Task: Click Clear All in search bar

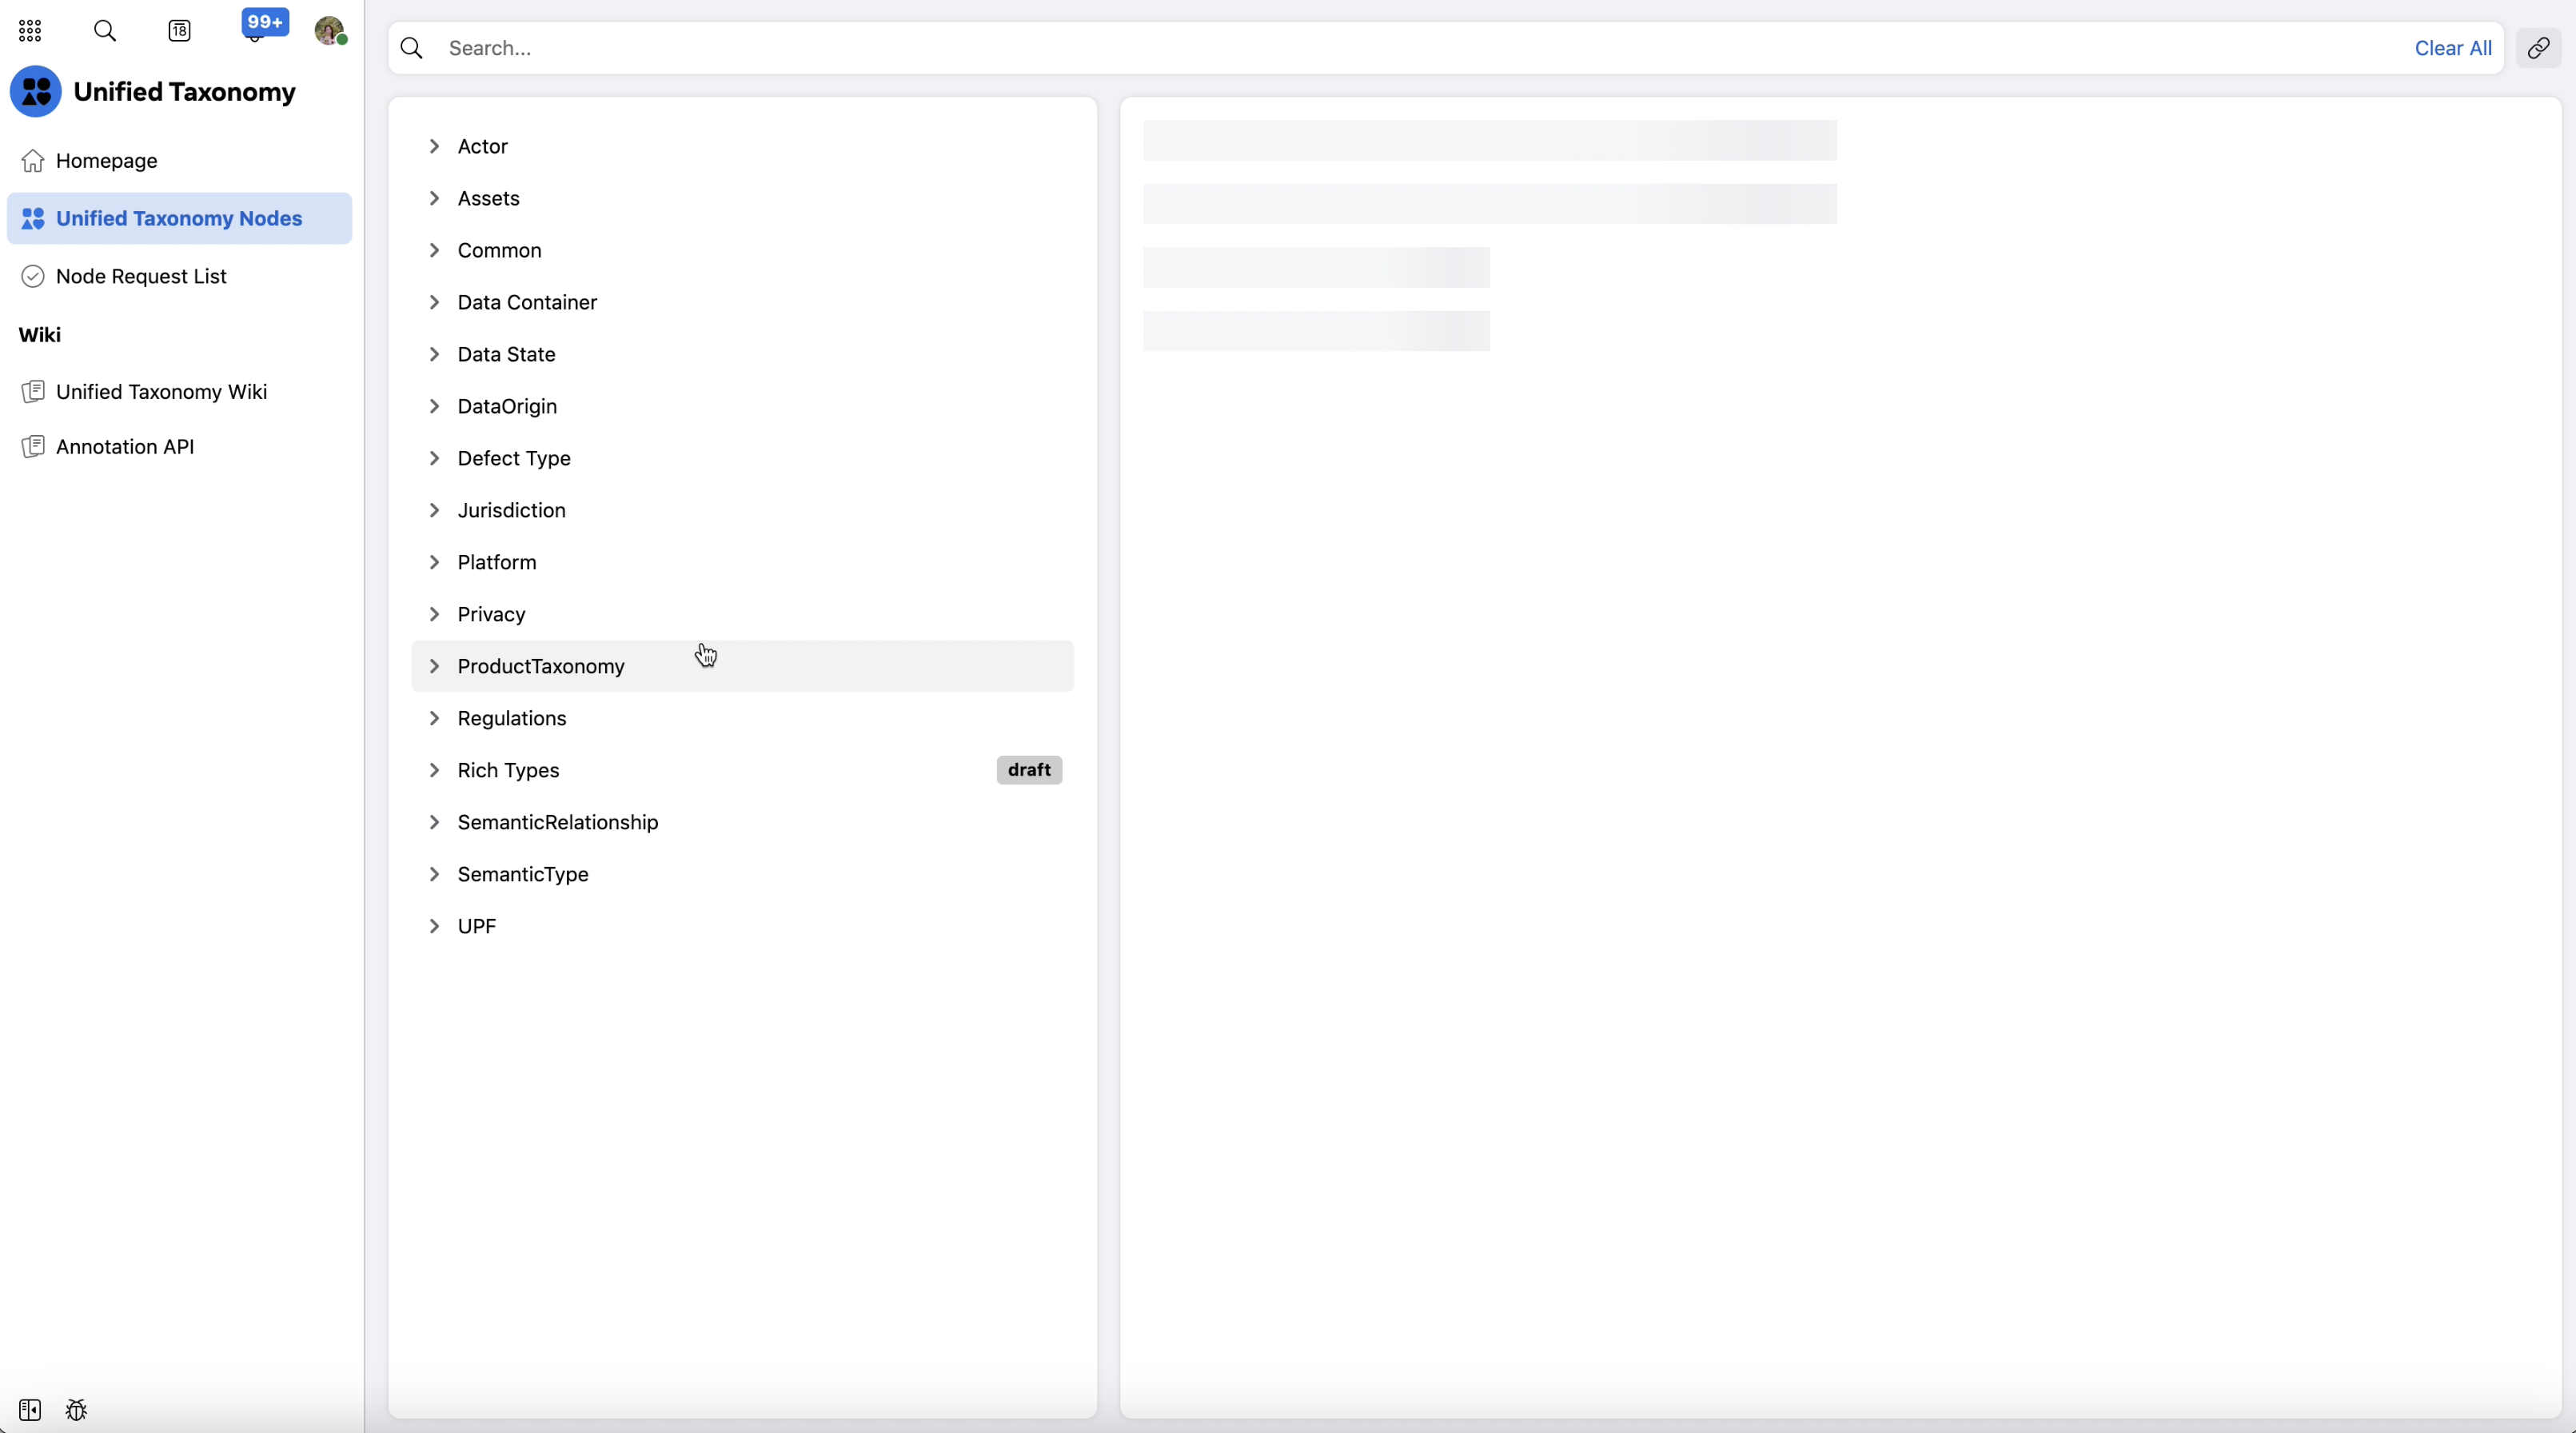Action: [2453, 48]
